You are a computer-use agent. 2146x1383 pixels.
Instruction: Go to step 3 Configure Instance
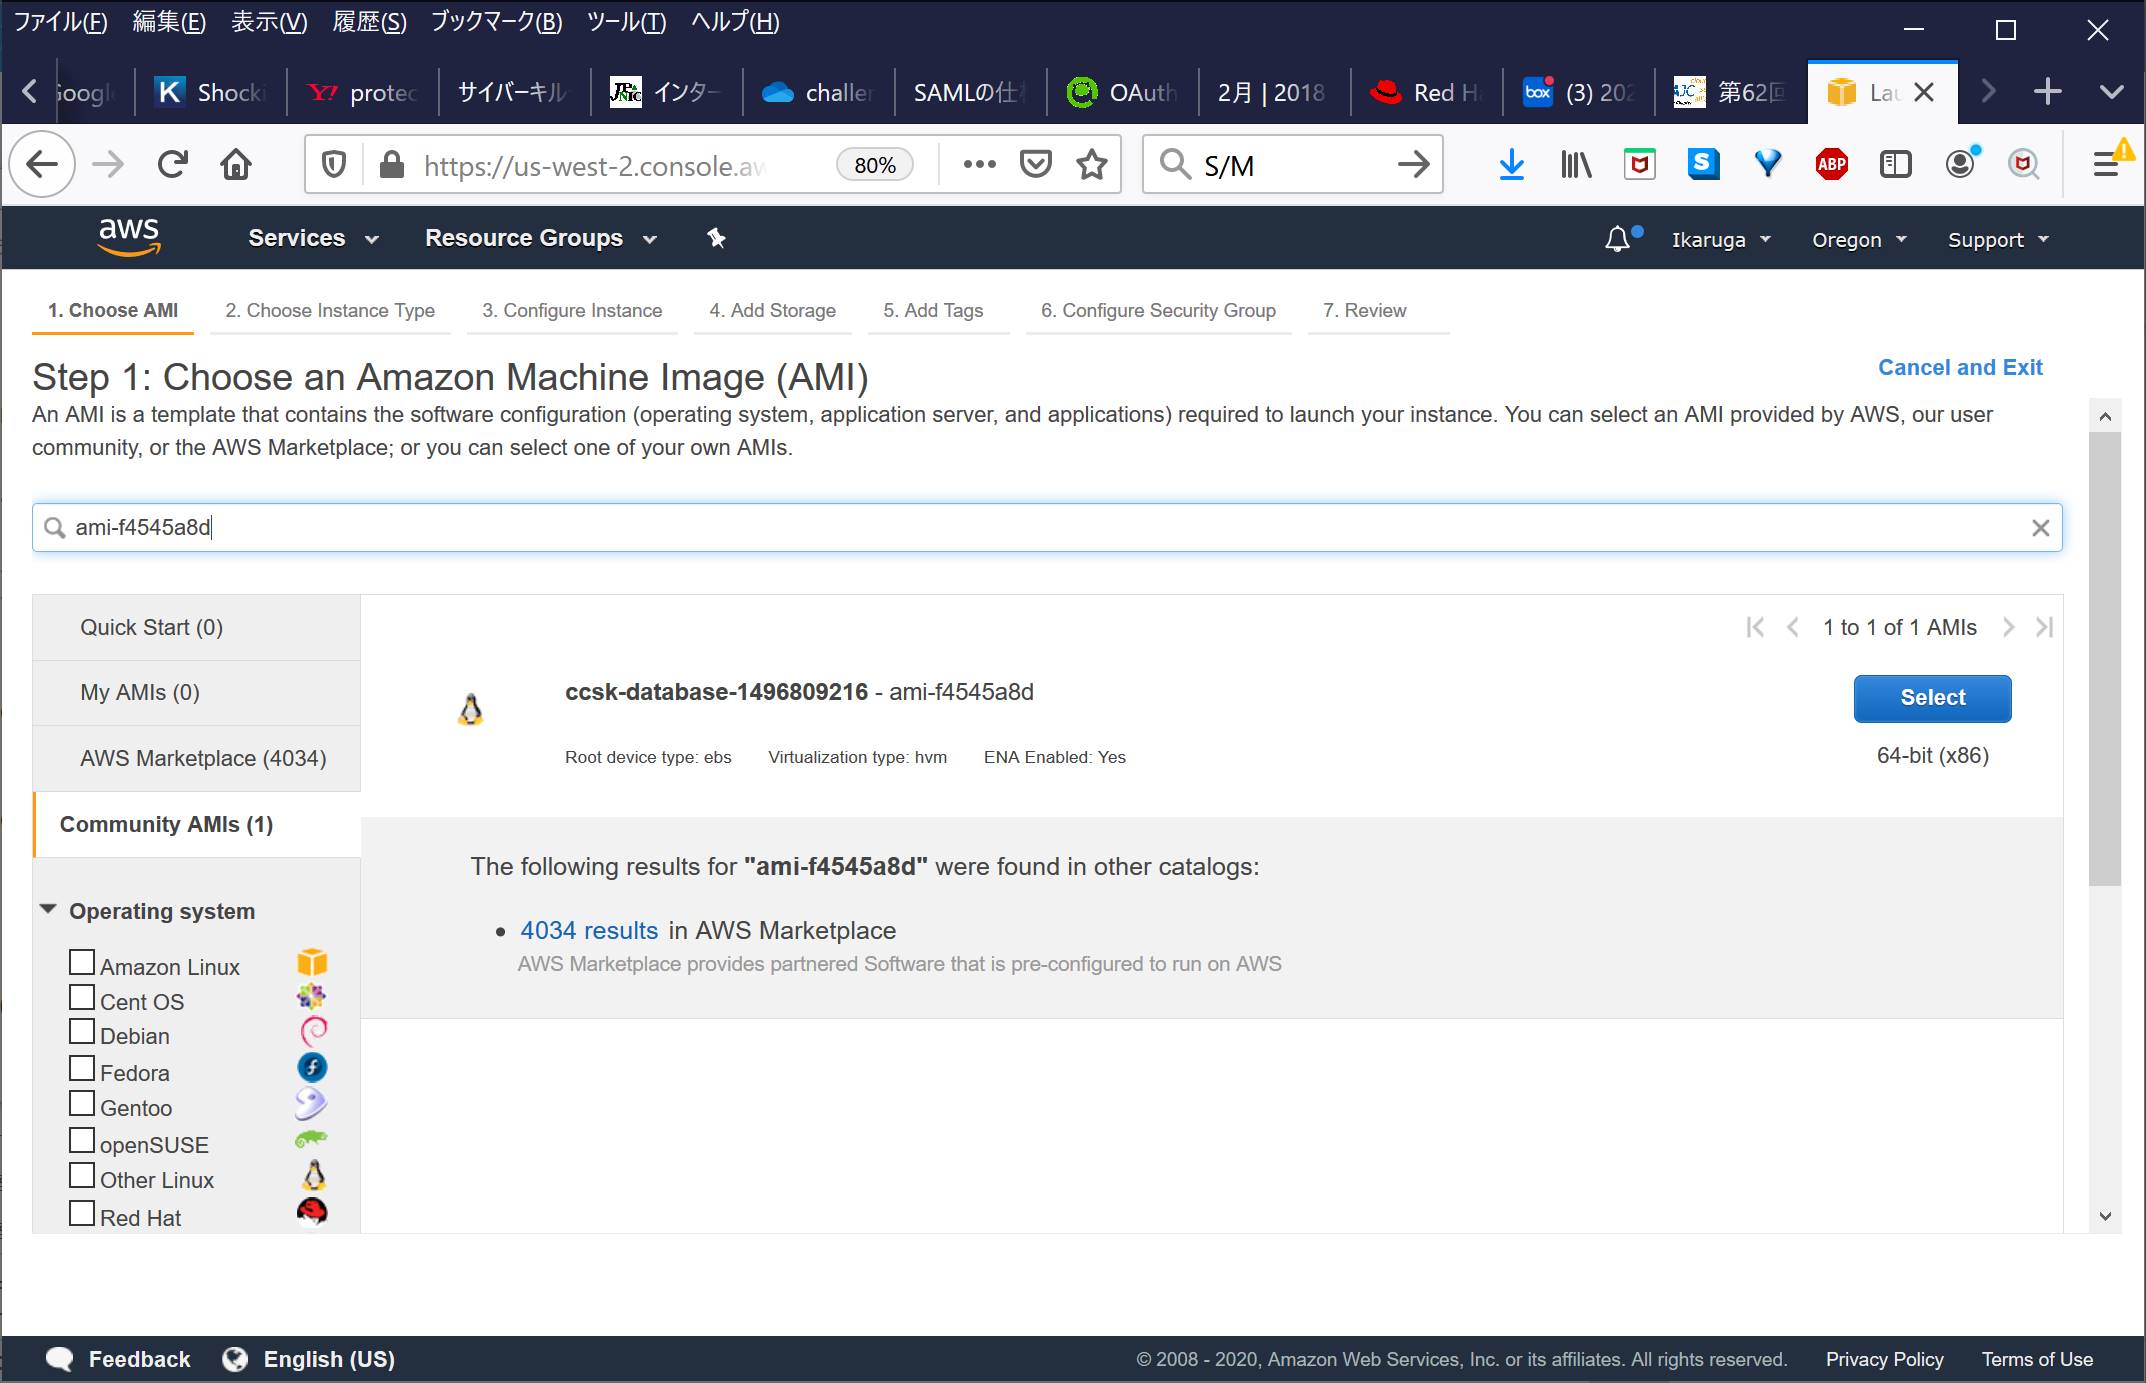[x=572, y=311]
